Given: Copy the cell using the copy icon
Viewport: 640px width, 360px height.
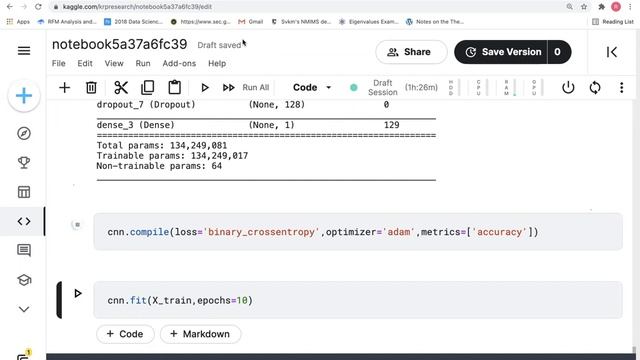Looking at the screenshot, I should [x=147, y=87].
